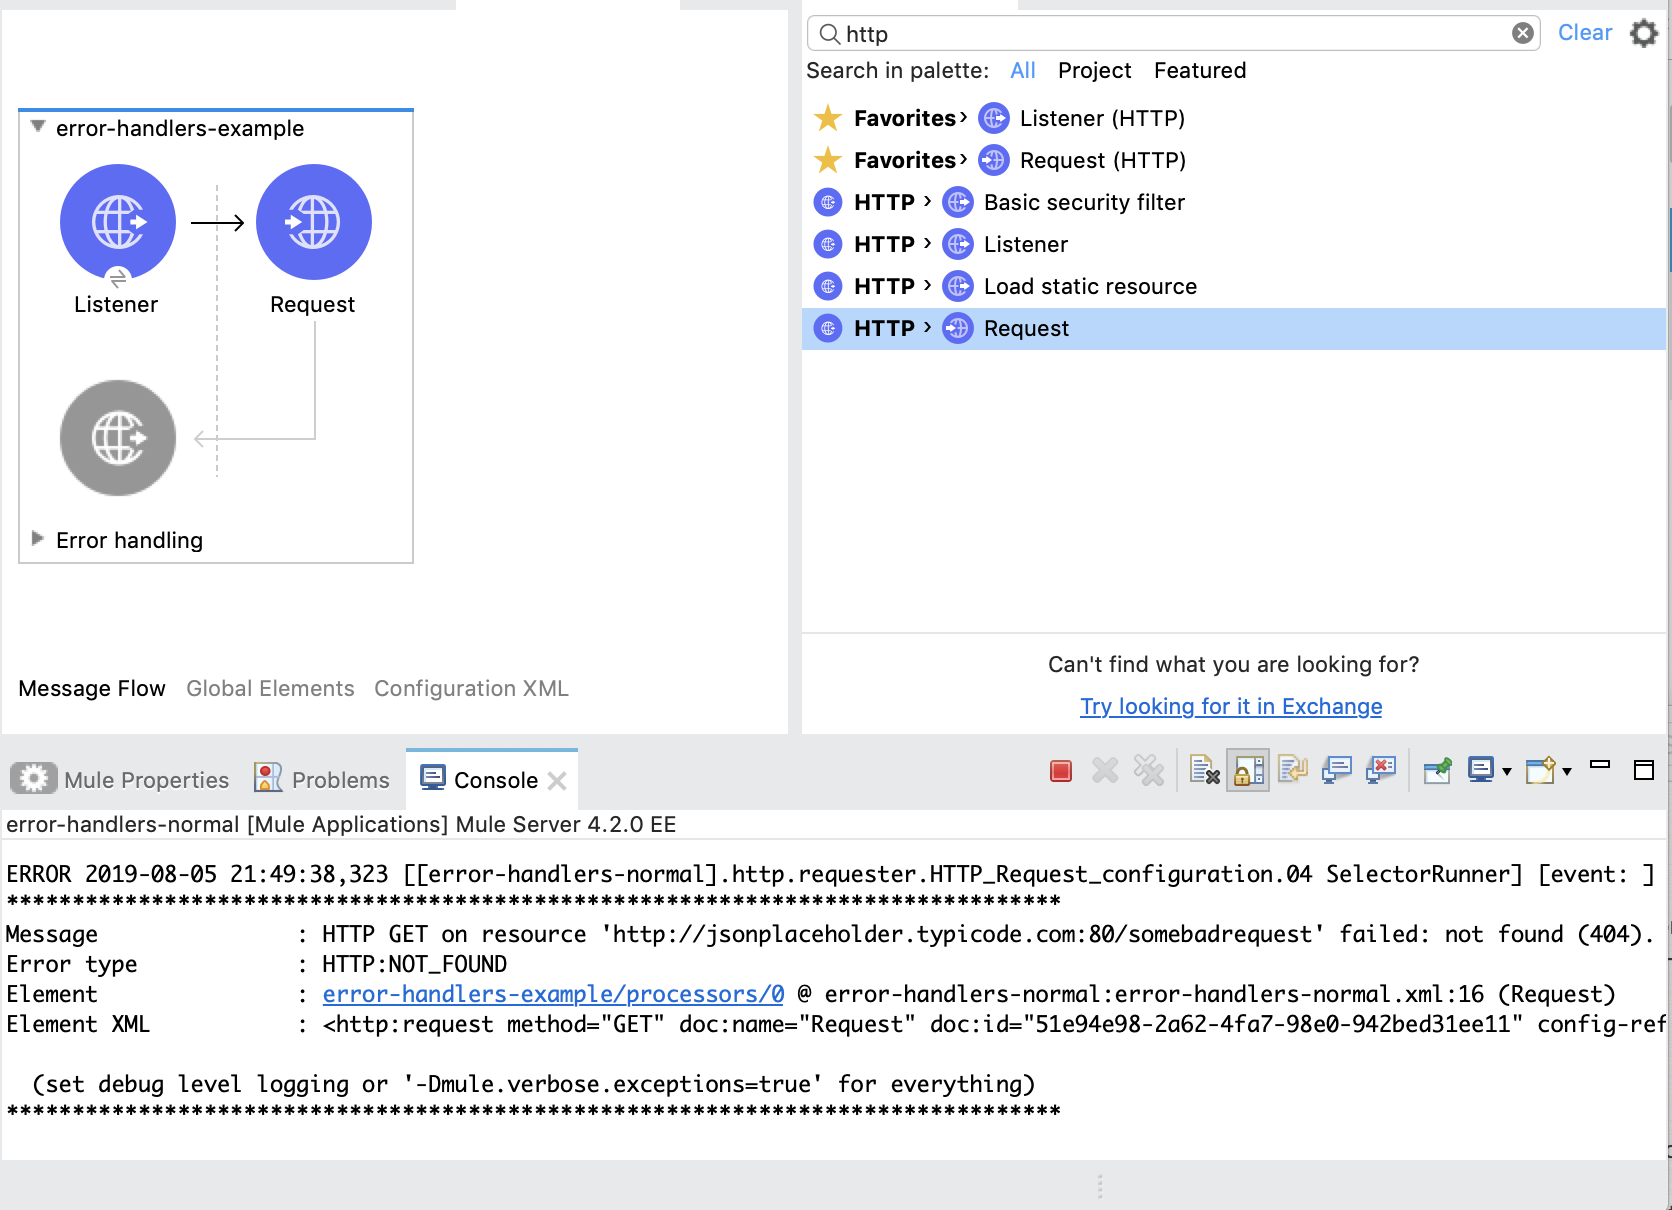
Task: Select the Request component in flow
Action: tap(313, 222)
